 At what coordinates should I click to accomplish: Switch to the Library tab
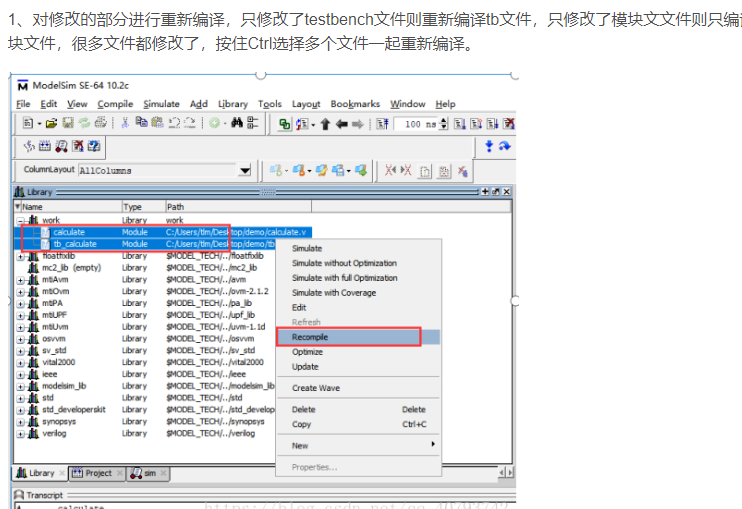pyautogui.click(x=41, y=473)
